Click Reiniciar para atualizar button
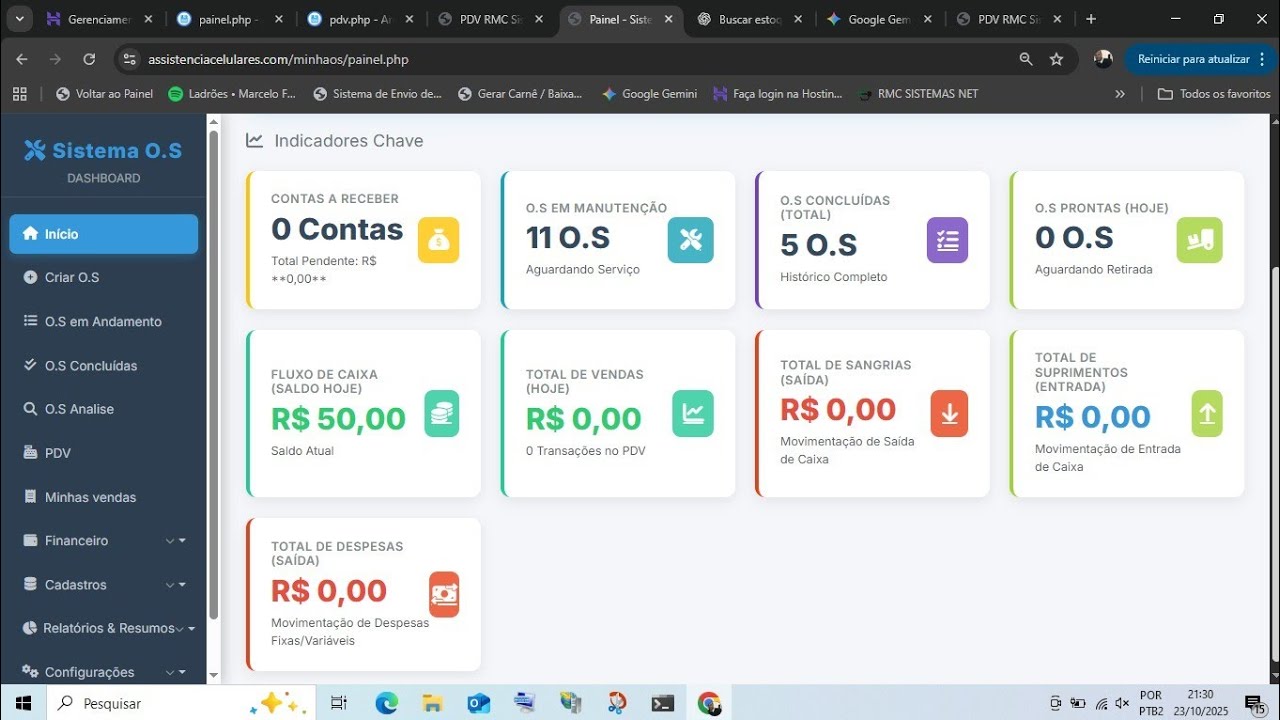Image resolution: width=1280 pixels, height=720 pixels. [1198, 59]
